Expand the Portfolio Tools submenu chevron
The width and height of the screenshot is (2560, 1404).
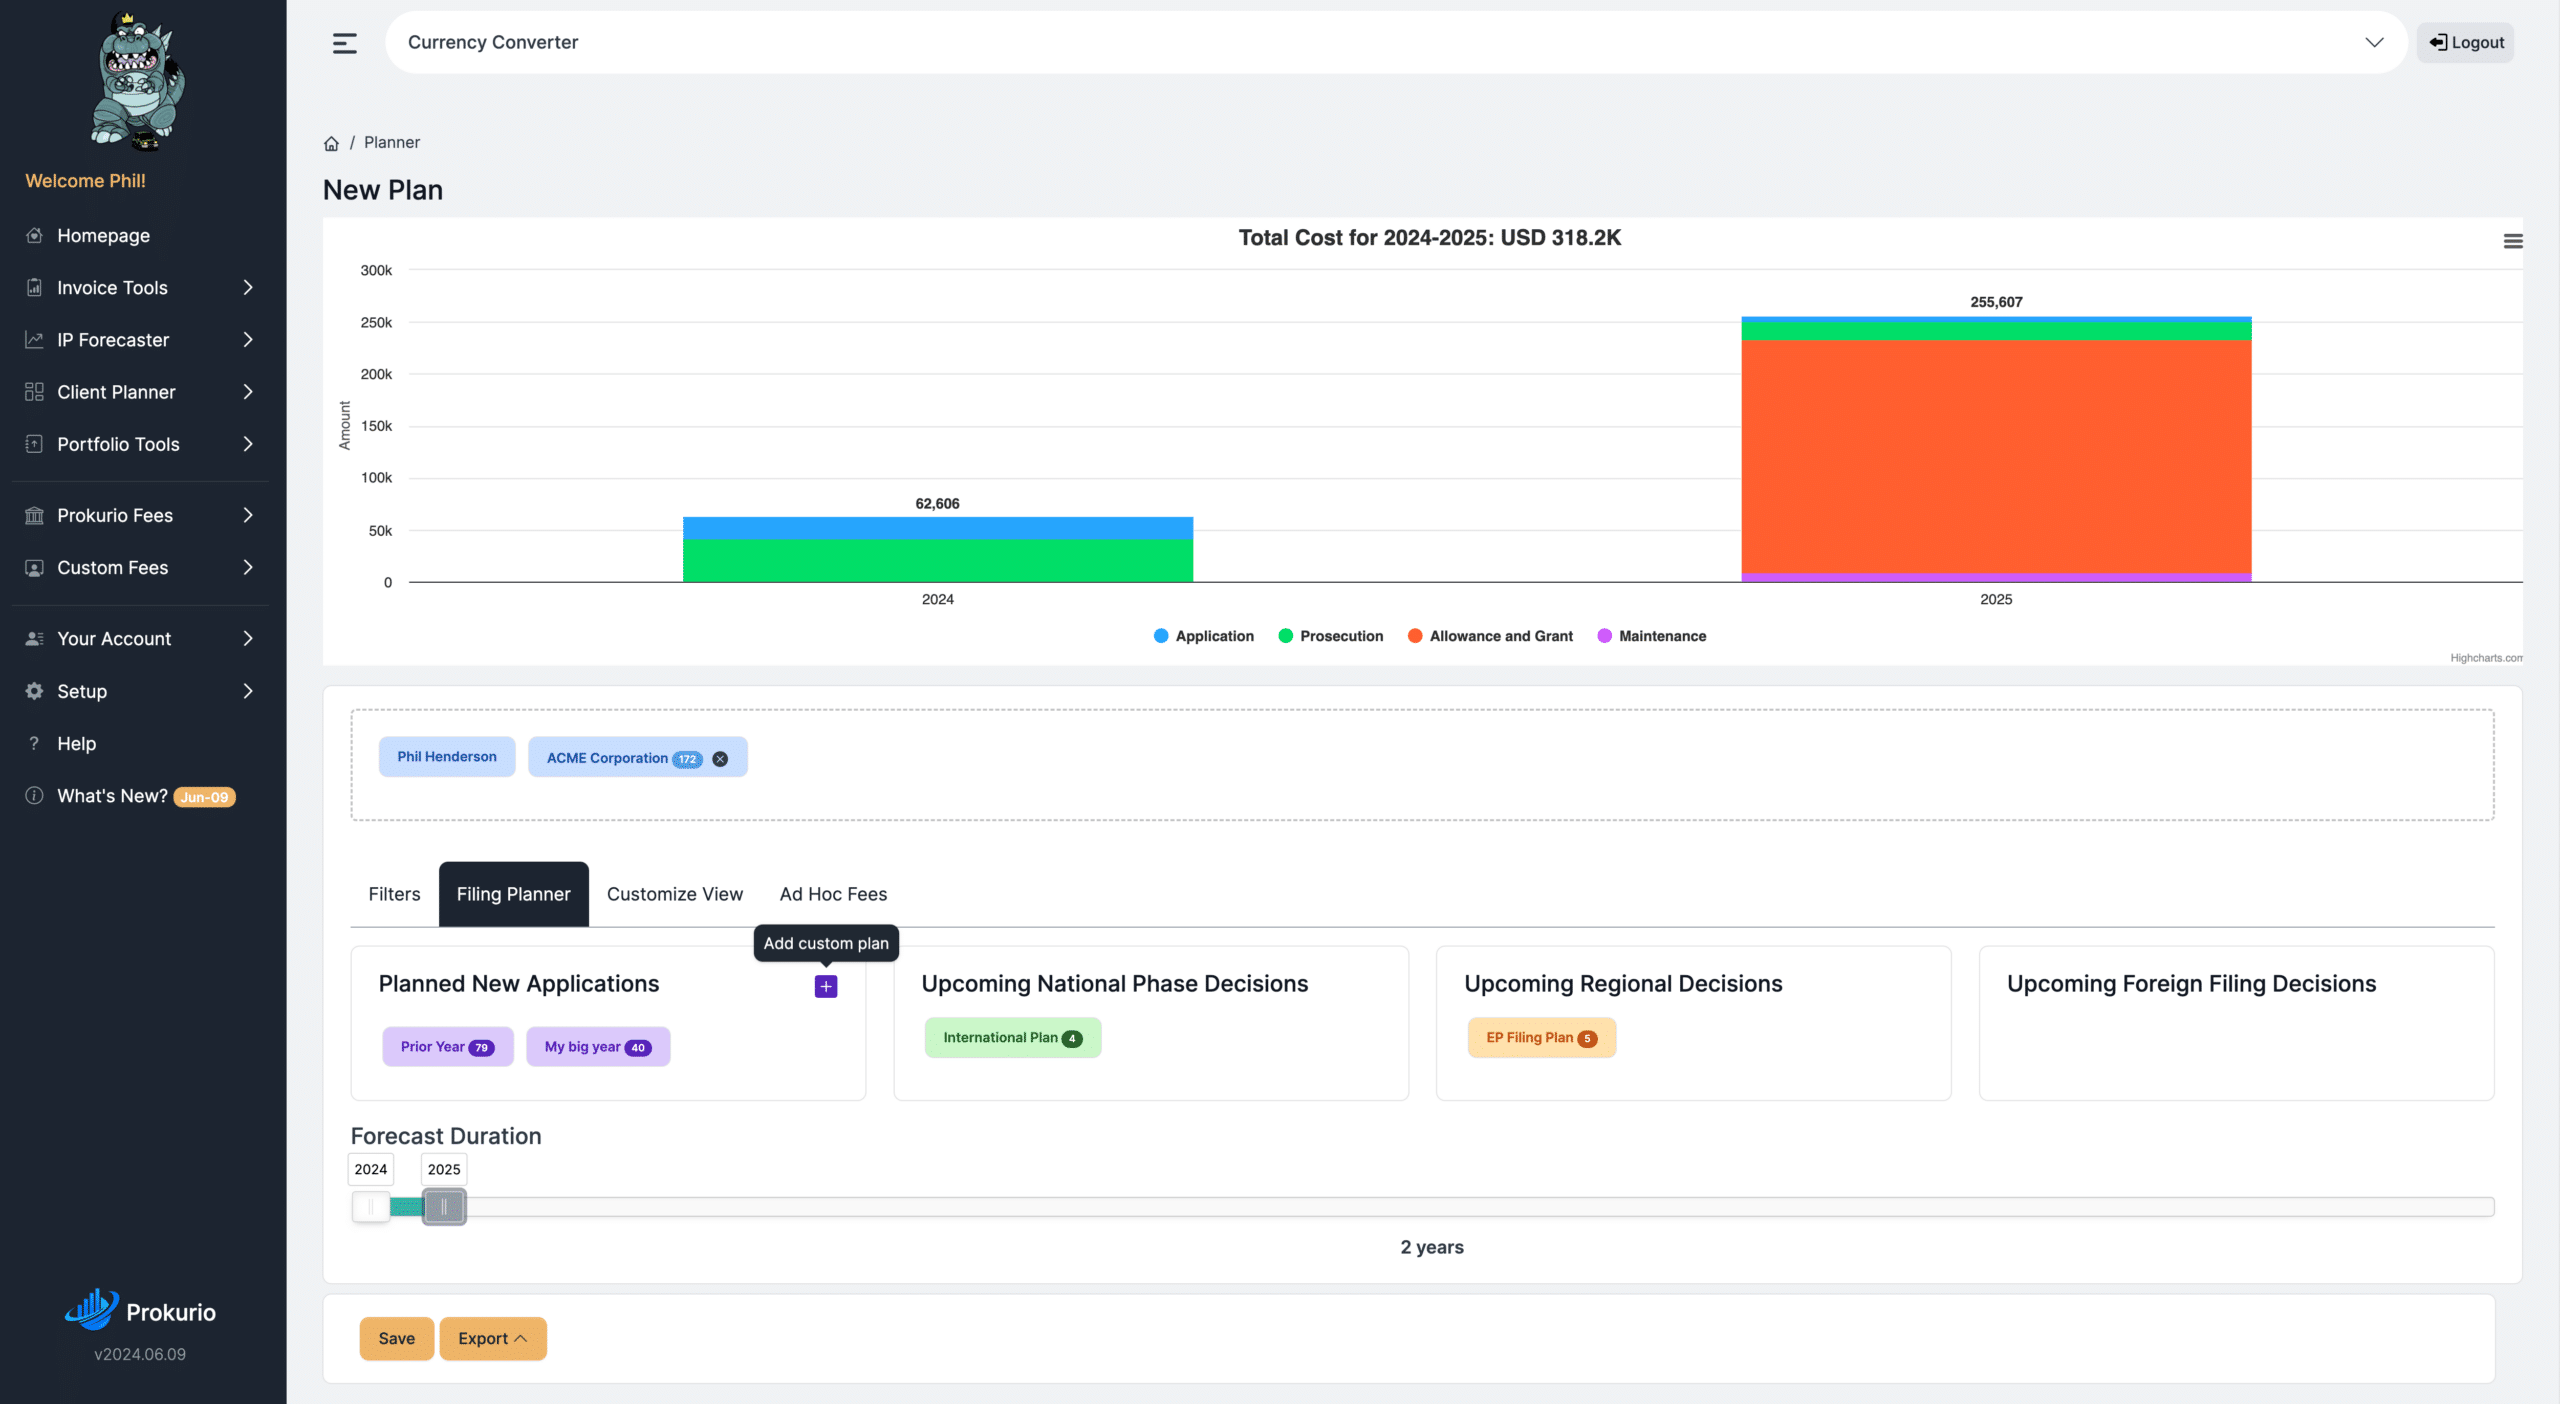(248, 443)
